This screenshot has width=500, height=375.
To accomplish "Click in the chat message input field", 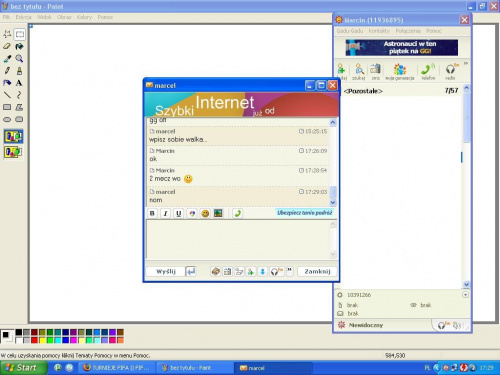I will (x=239, y=239).
